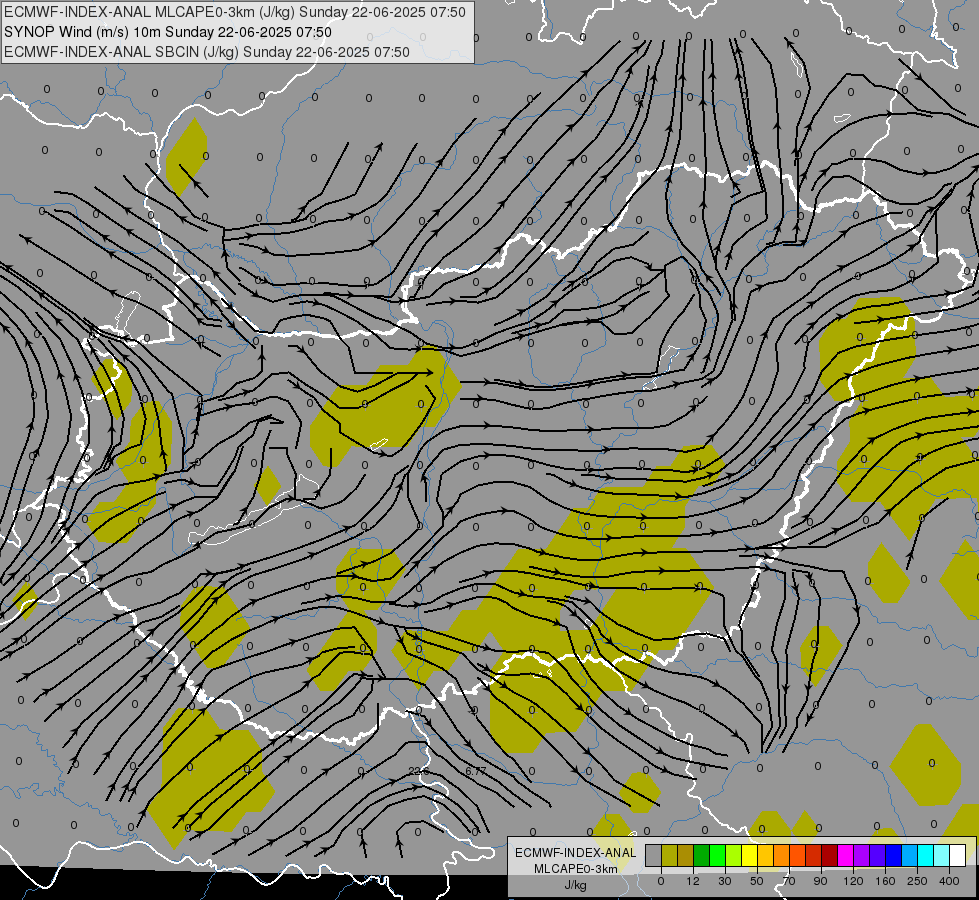
Task: Select the cyan swatch right of 250
Action: [926, 855]
